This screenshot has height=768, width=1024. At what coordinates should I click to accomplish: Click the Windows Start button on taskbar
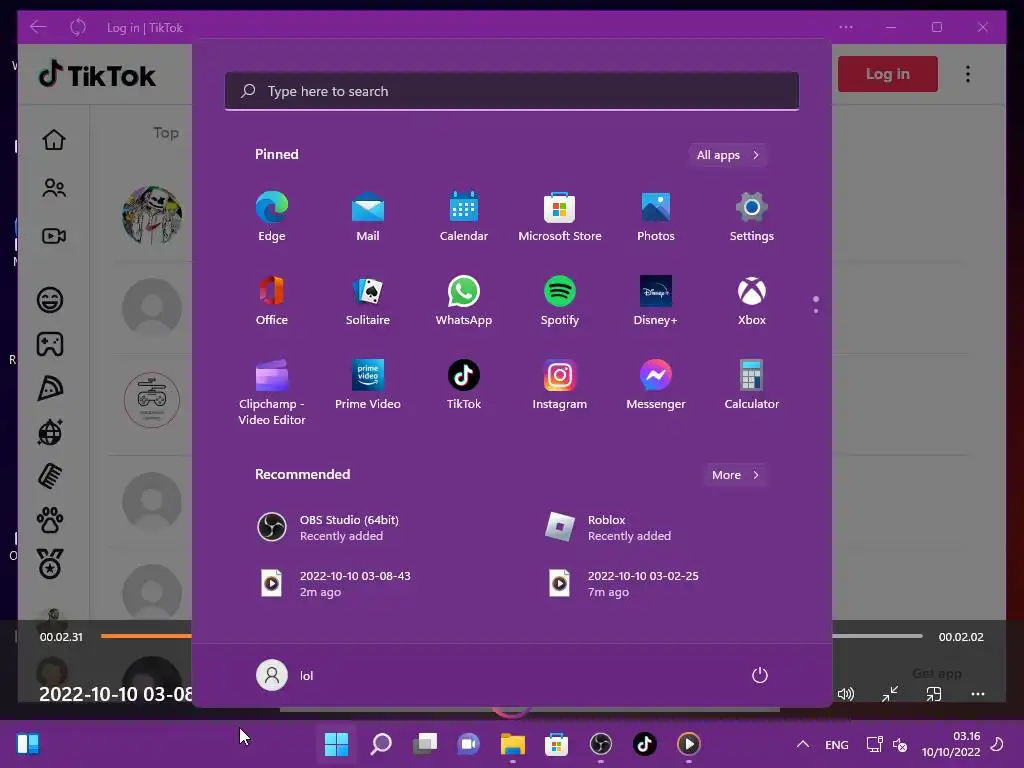tap(336, 744)
